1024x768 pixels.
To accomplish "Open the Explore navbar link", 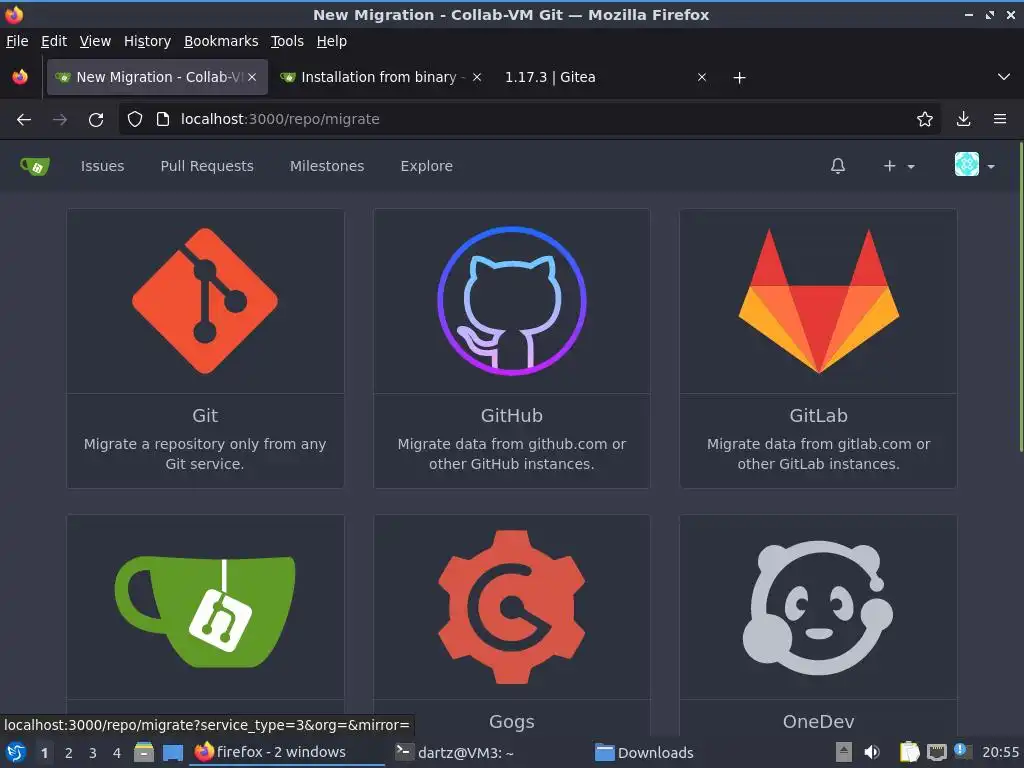I will (x=426, y=166).
